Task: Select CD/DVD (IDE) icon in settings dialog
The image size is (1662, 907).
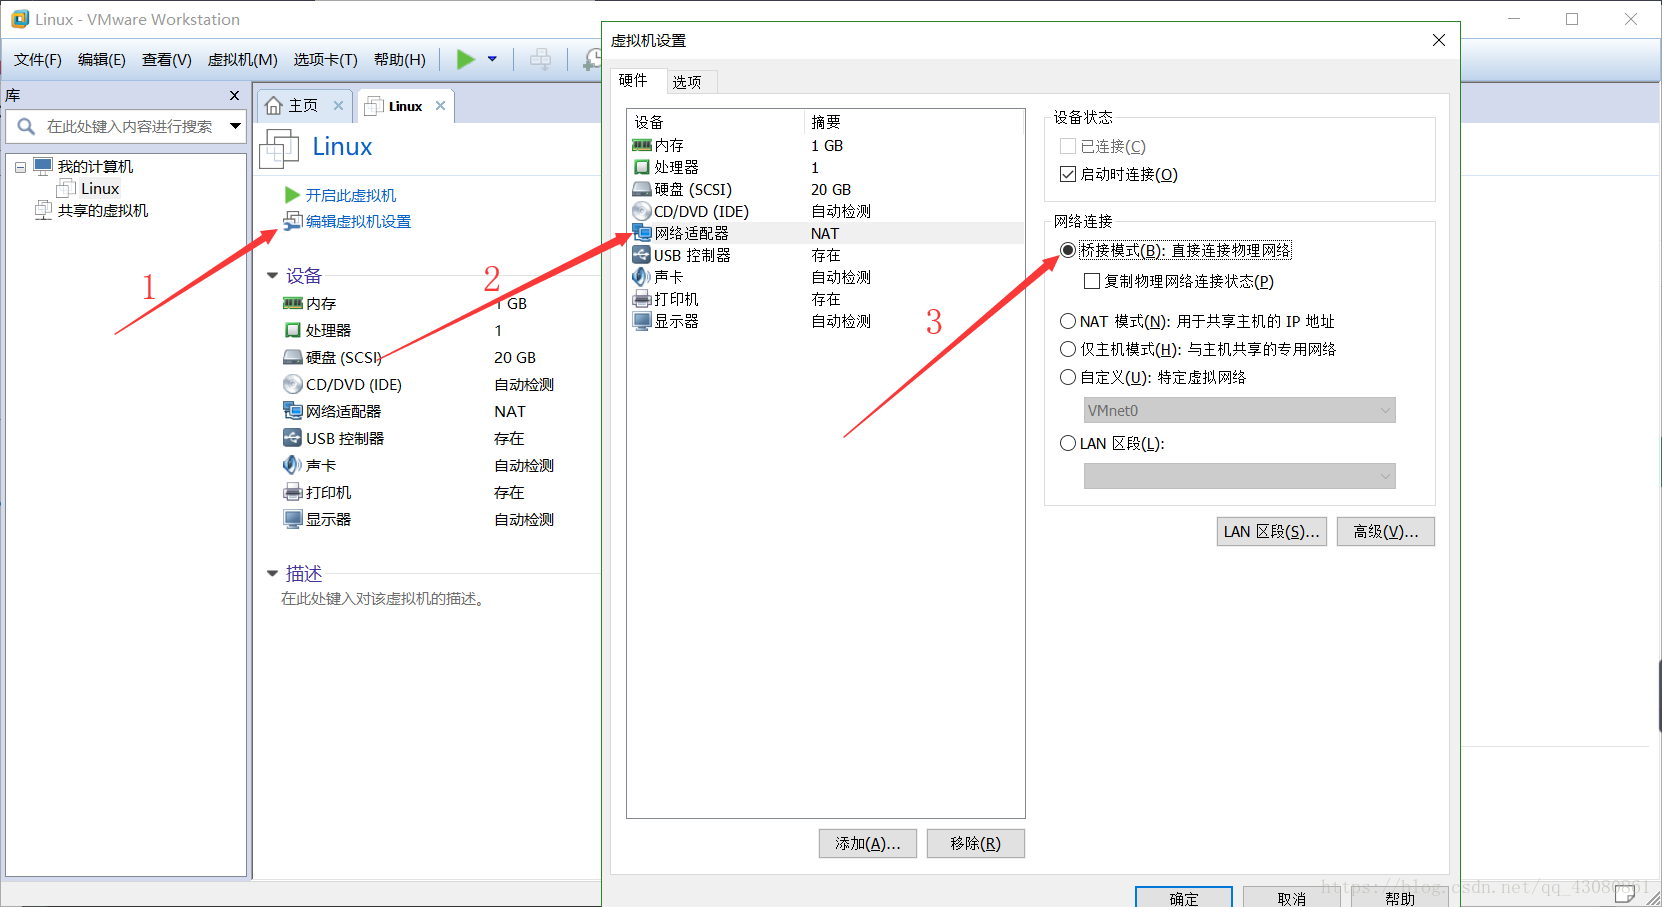Action: (x=642, y=211)
